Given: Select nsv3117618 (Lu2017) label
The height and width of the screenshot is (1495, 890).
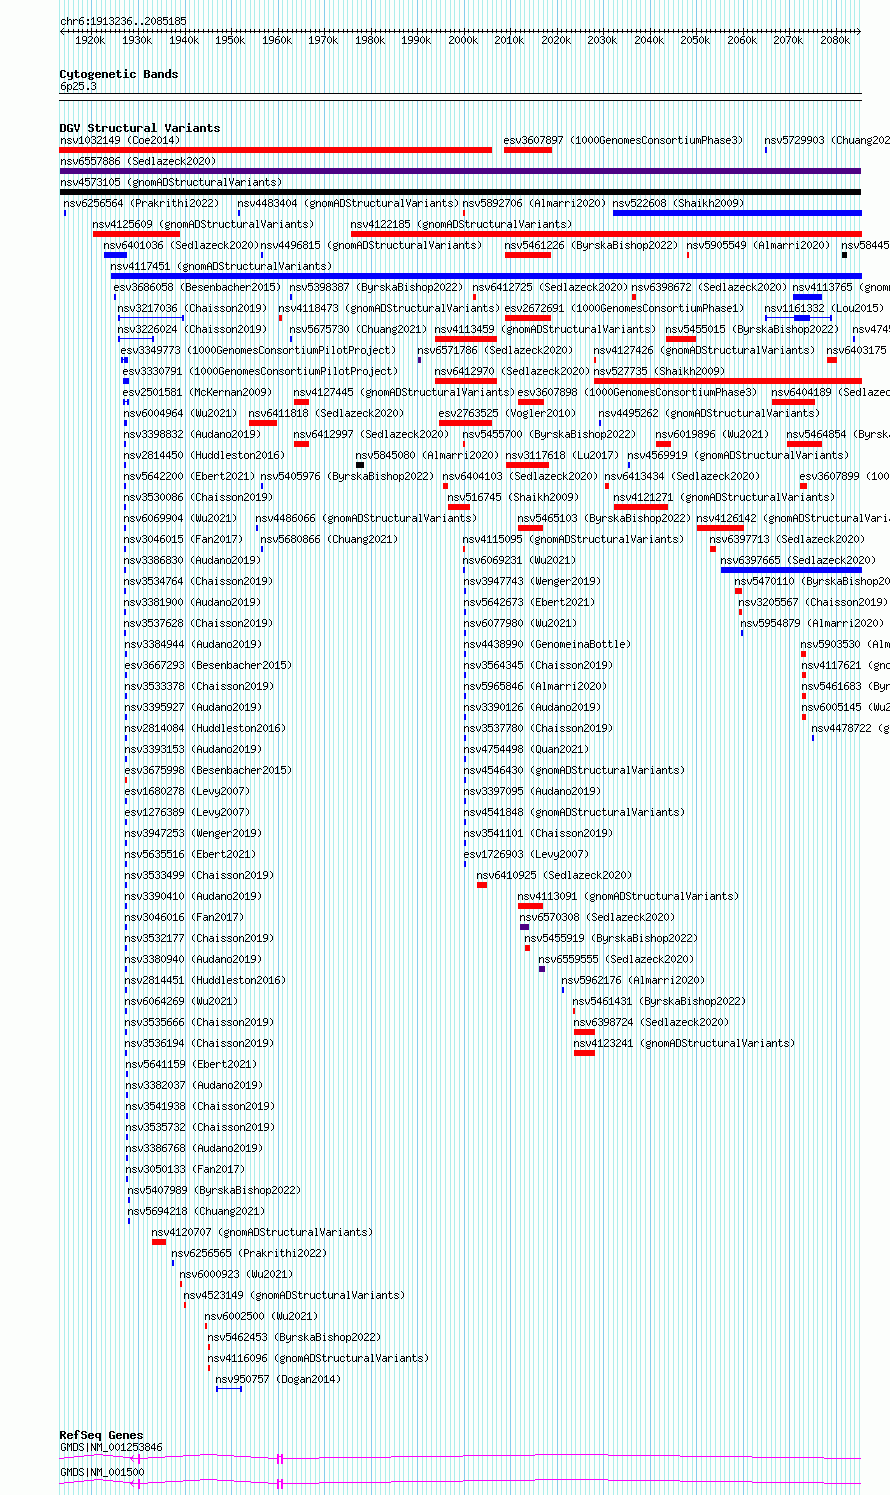Looking at the screenshot, I should (561, 455).
